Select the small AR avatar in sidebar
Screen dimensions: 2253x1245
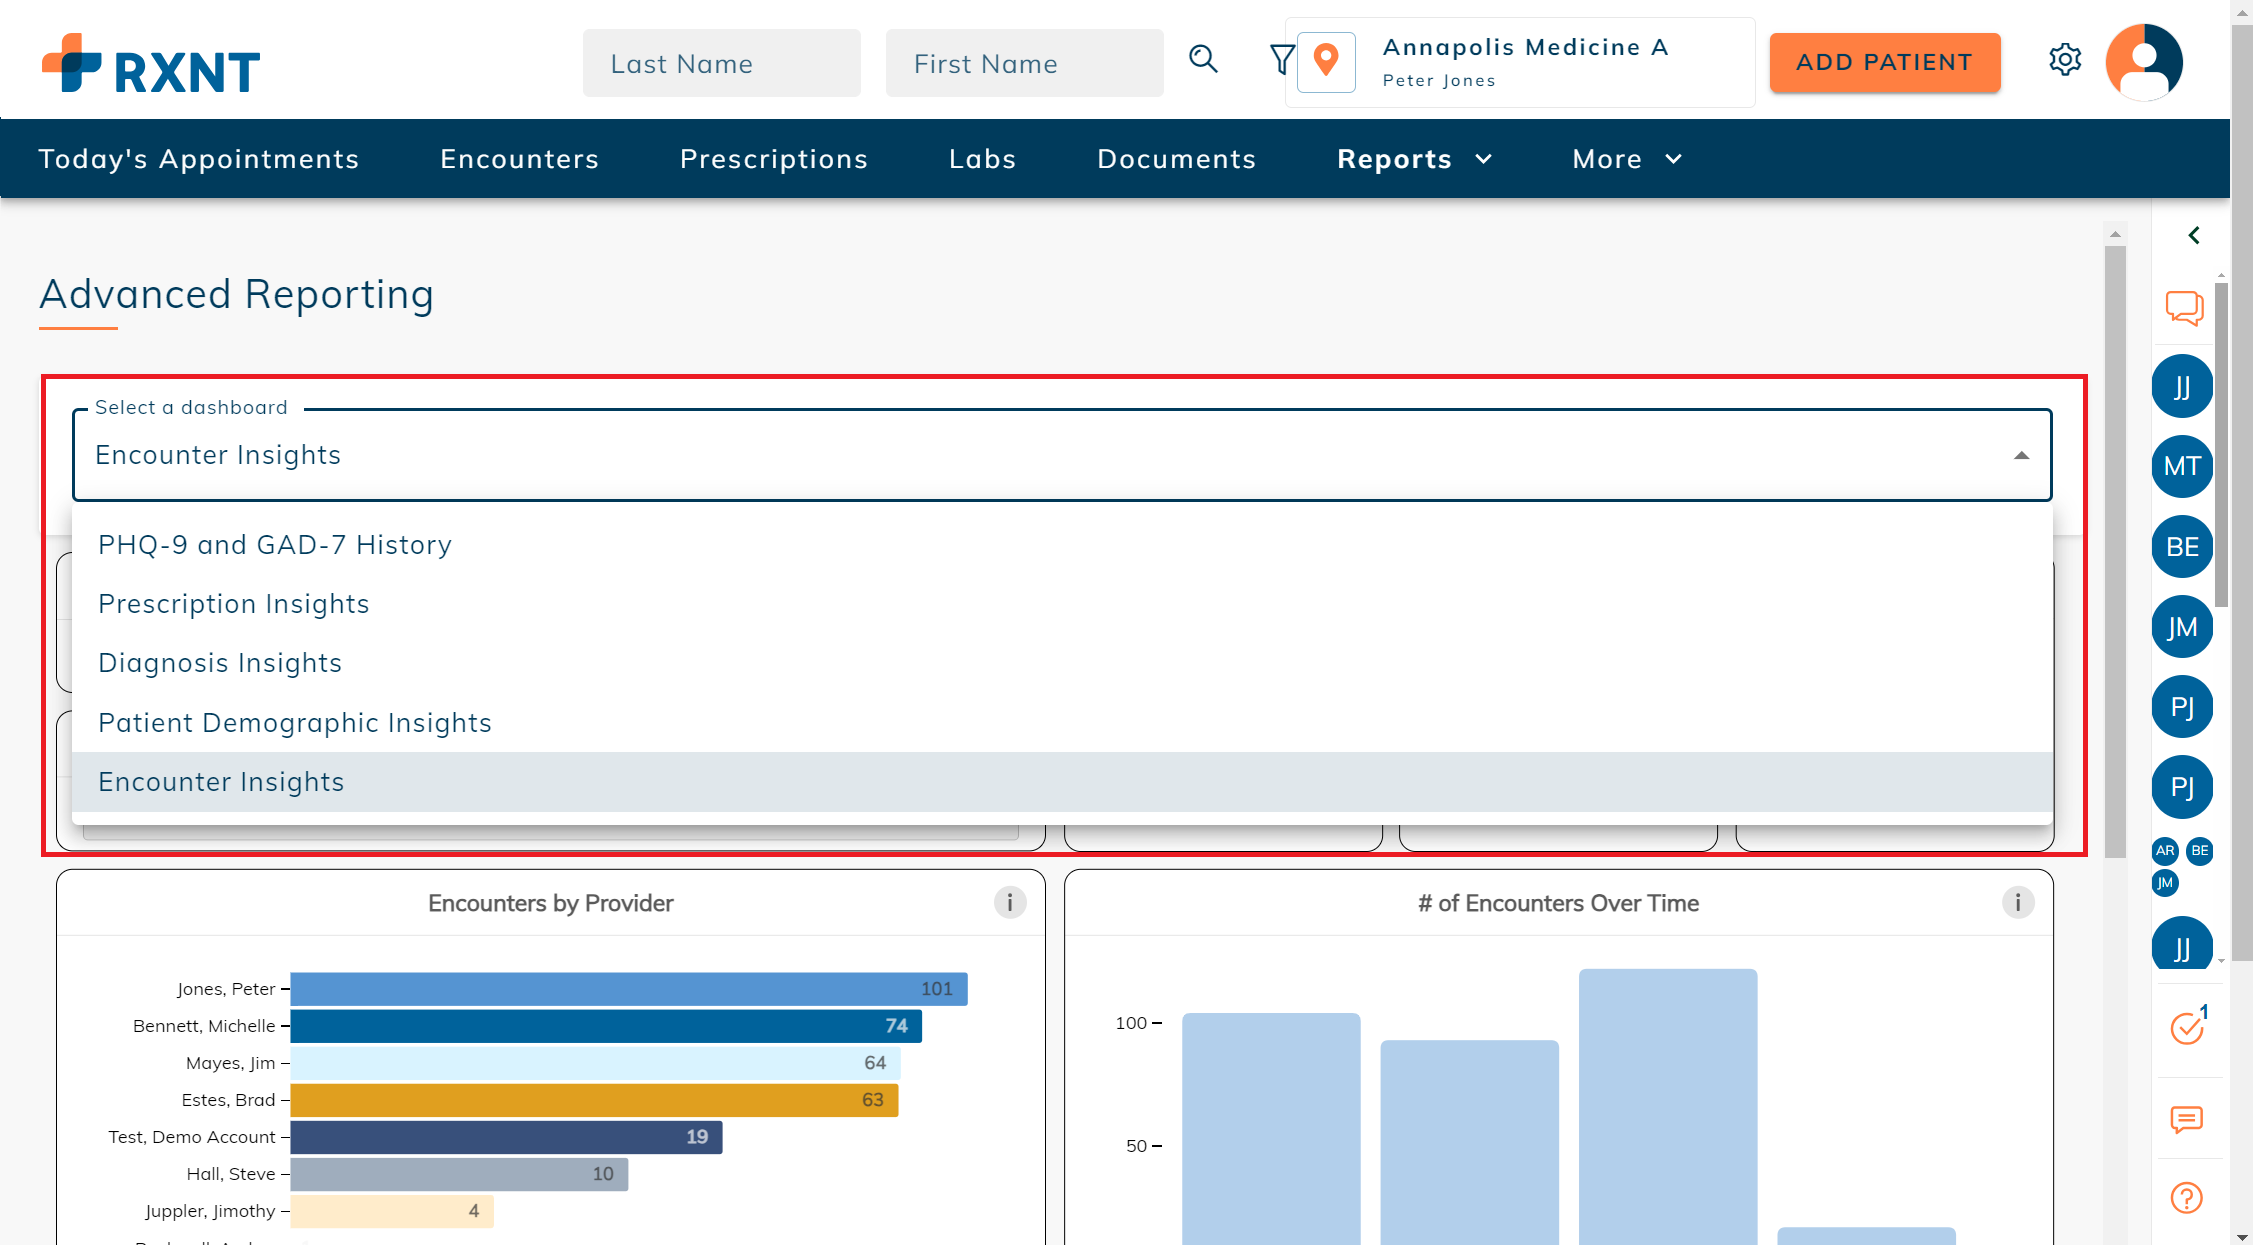pos(2165,851)
